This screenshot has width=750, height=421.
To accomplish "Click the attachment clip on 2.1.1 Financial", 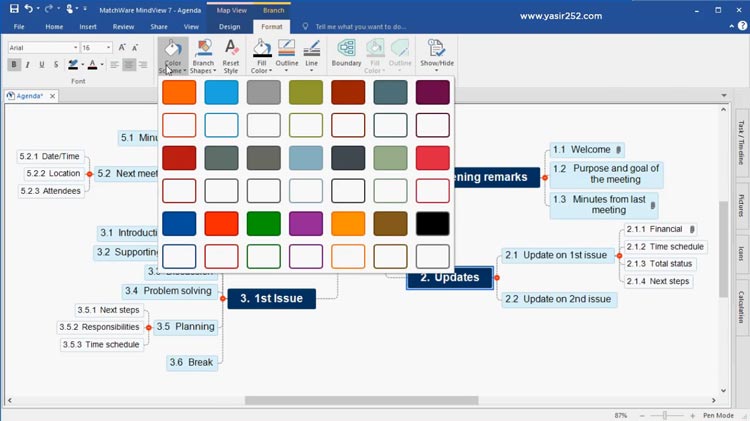I will tap(692, 230).
